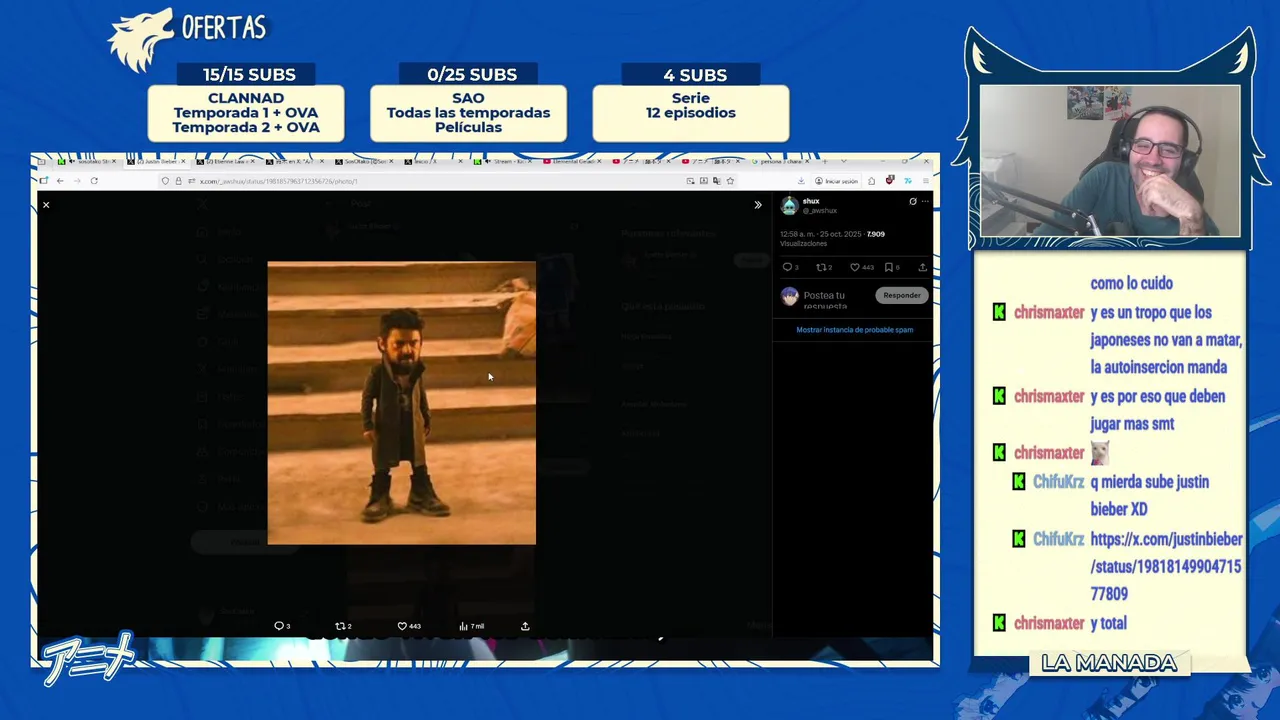Click the SAO Todas las temporadas card
The image size is (1280, 720).
click(x=468, y=113)
